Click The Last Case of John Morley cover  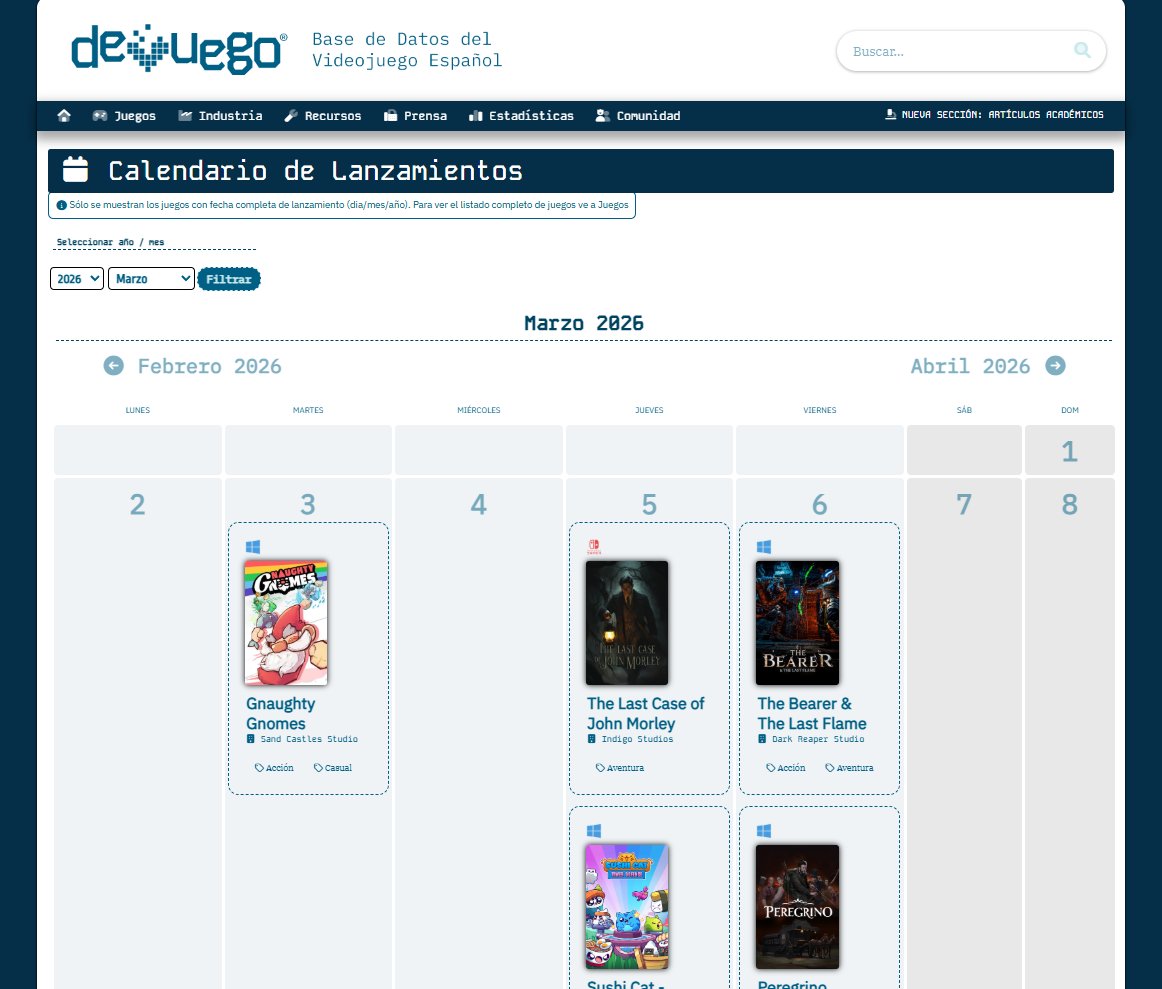coord(627,622)
